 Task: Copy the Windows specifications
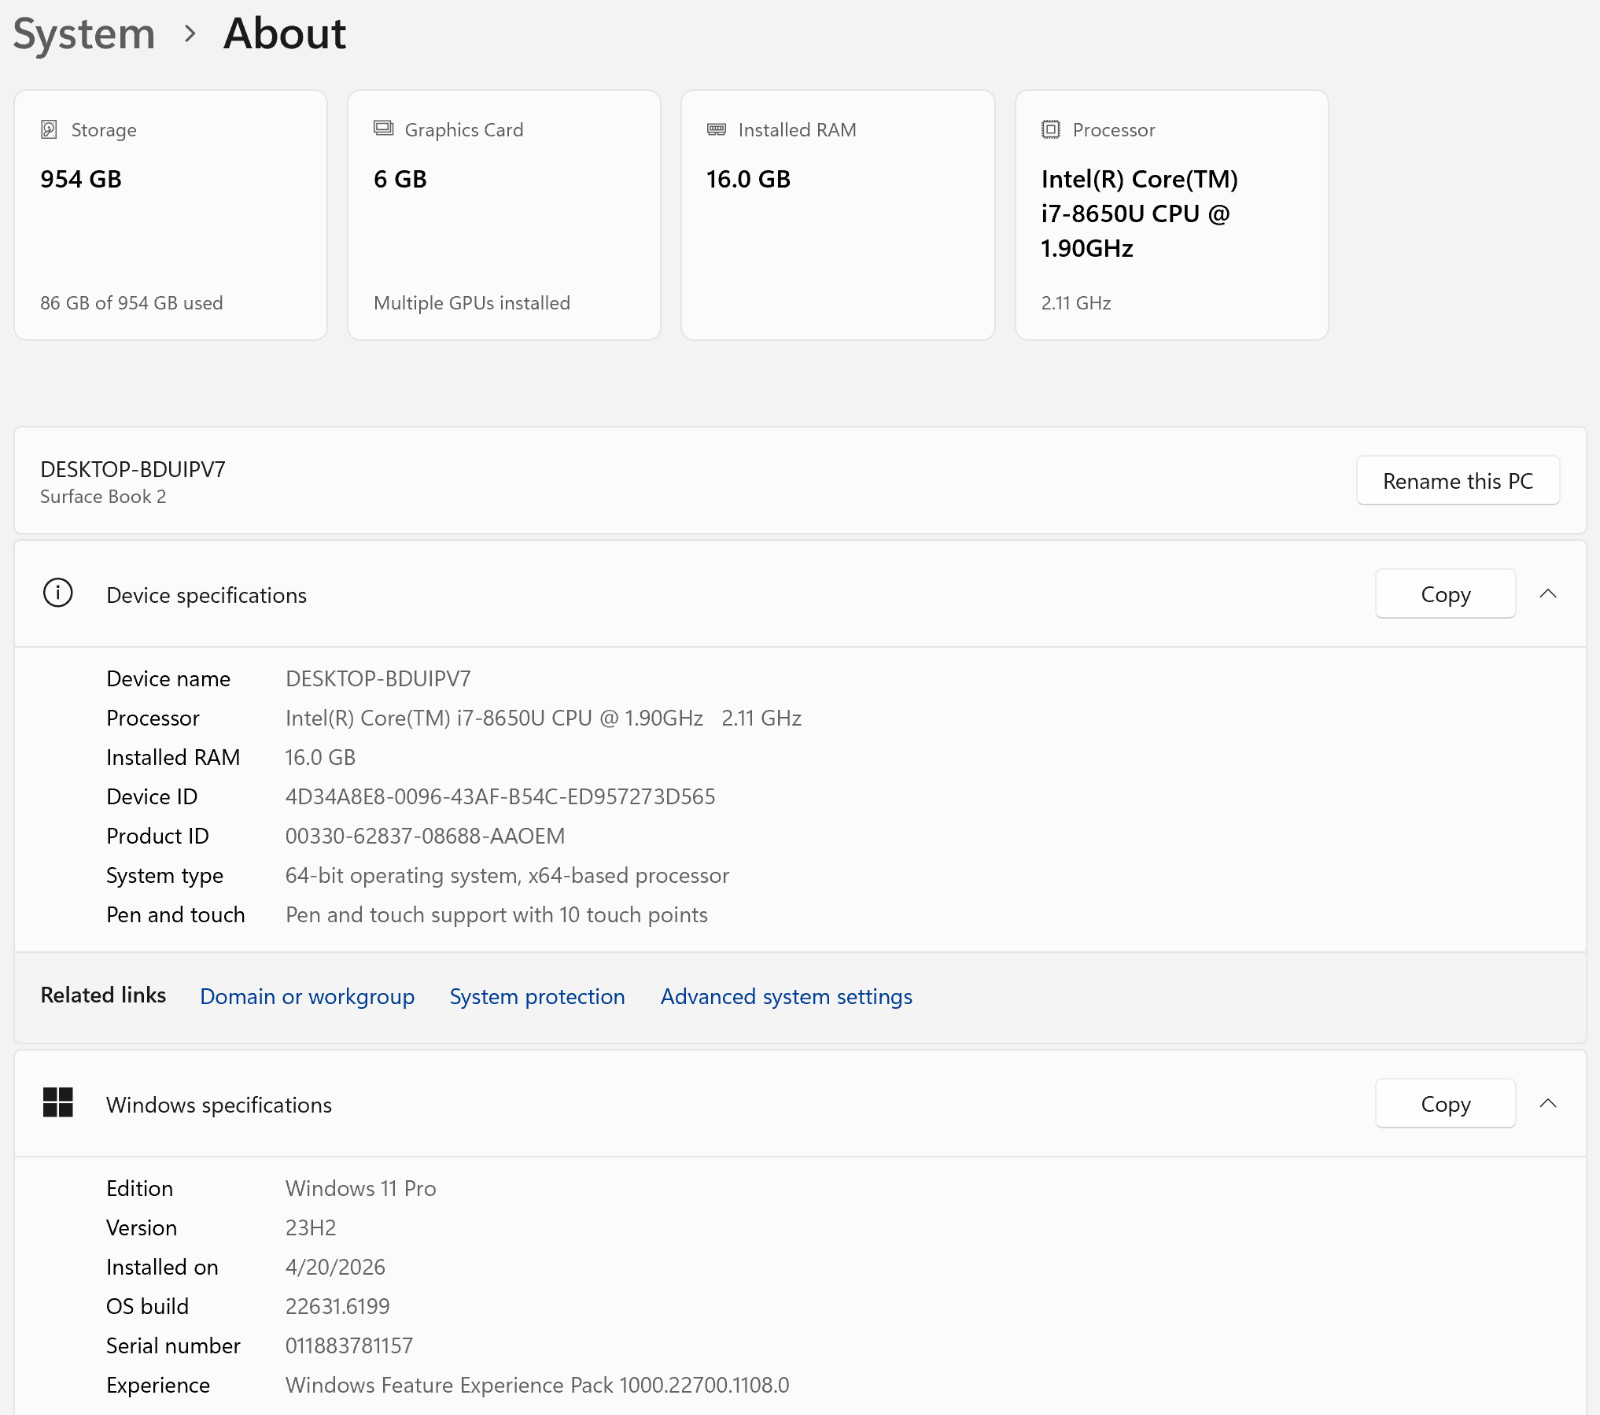point(1445,1104)
